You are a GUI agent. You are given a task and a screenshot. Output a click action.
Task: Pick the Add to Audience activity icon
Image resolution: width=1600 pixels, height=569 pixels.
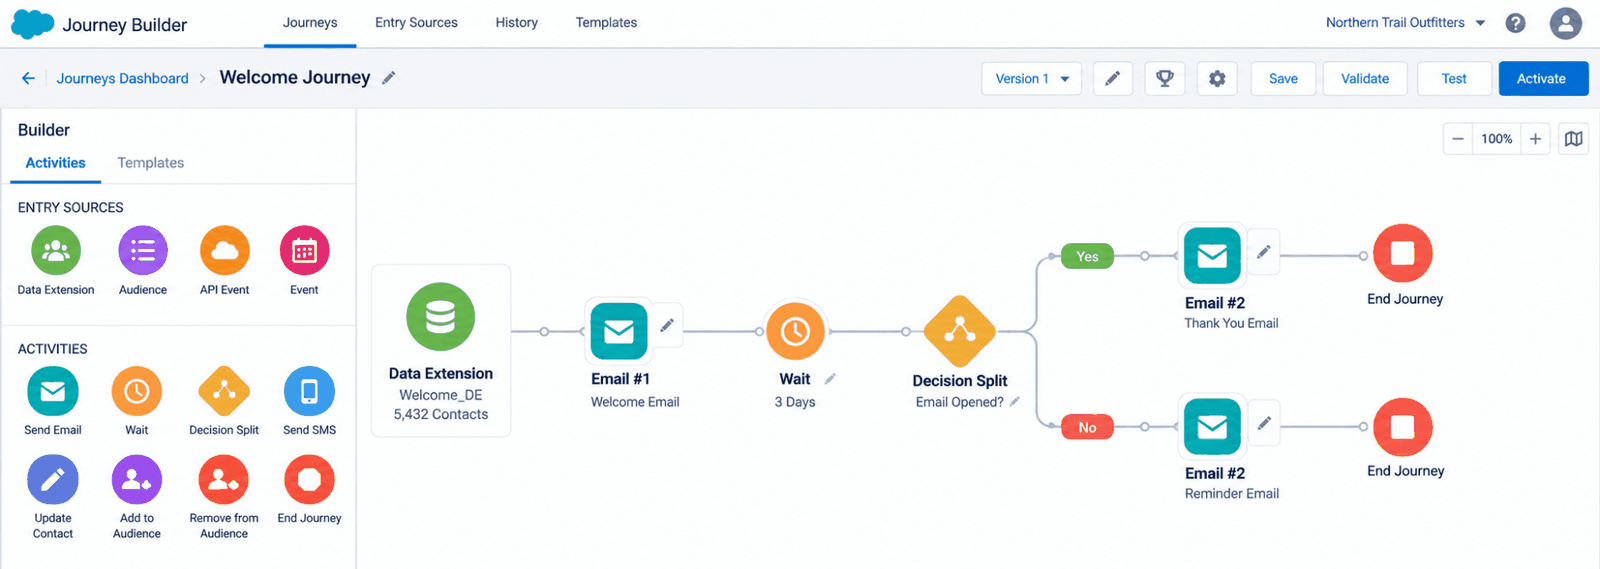click(x=137, y=480)
